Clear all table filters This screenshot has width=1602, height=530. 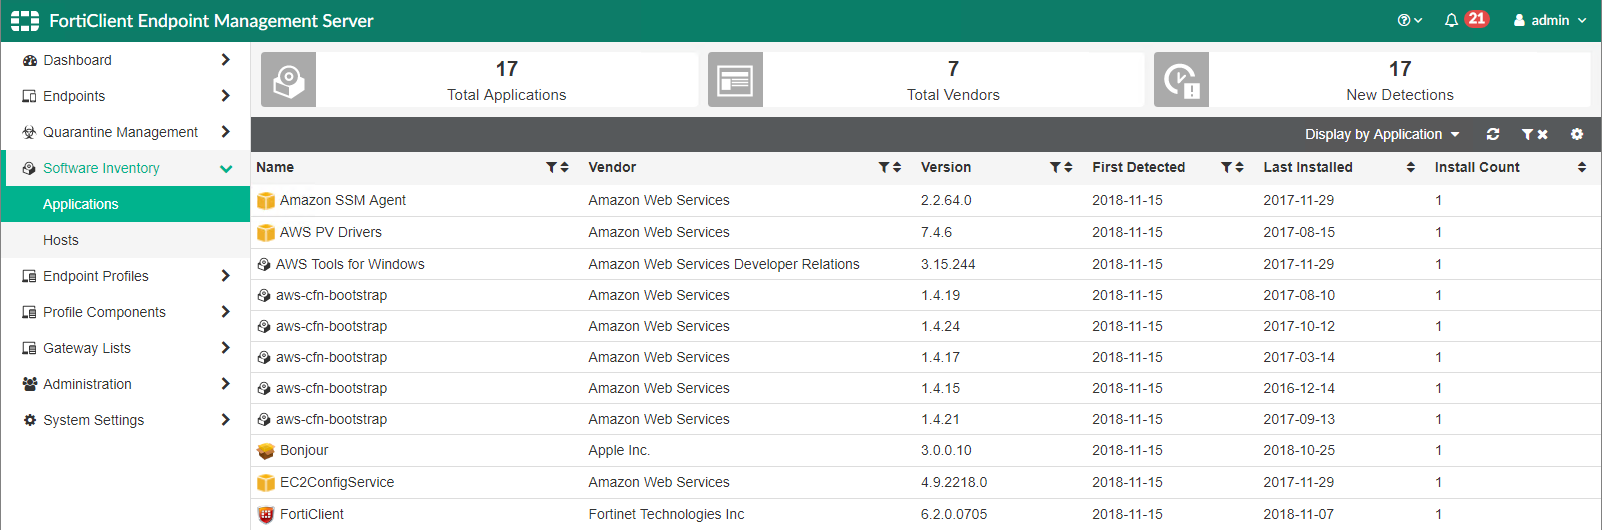(x=1535, y=134)
